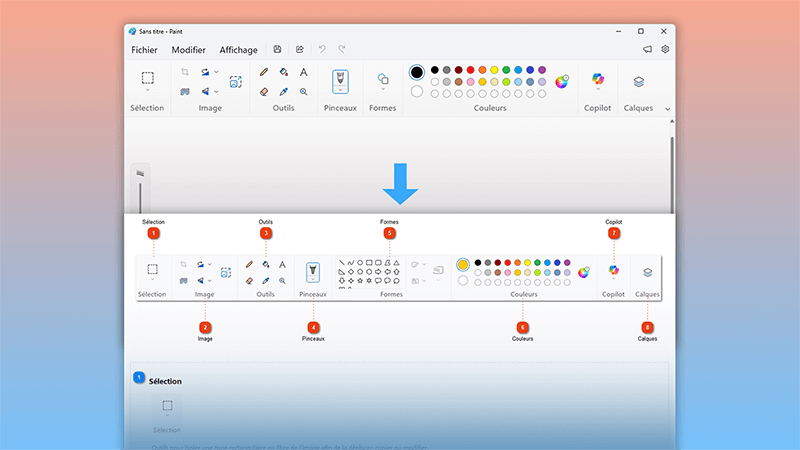Image resolution: width=800 pixels, height=450 pixels.
Task: Click the Share icon in the title menu row
Action: coord(300,49)
